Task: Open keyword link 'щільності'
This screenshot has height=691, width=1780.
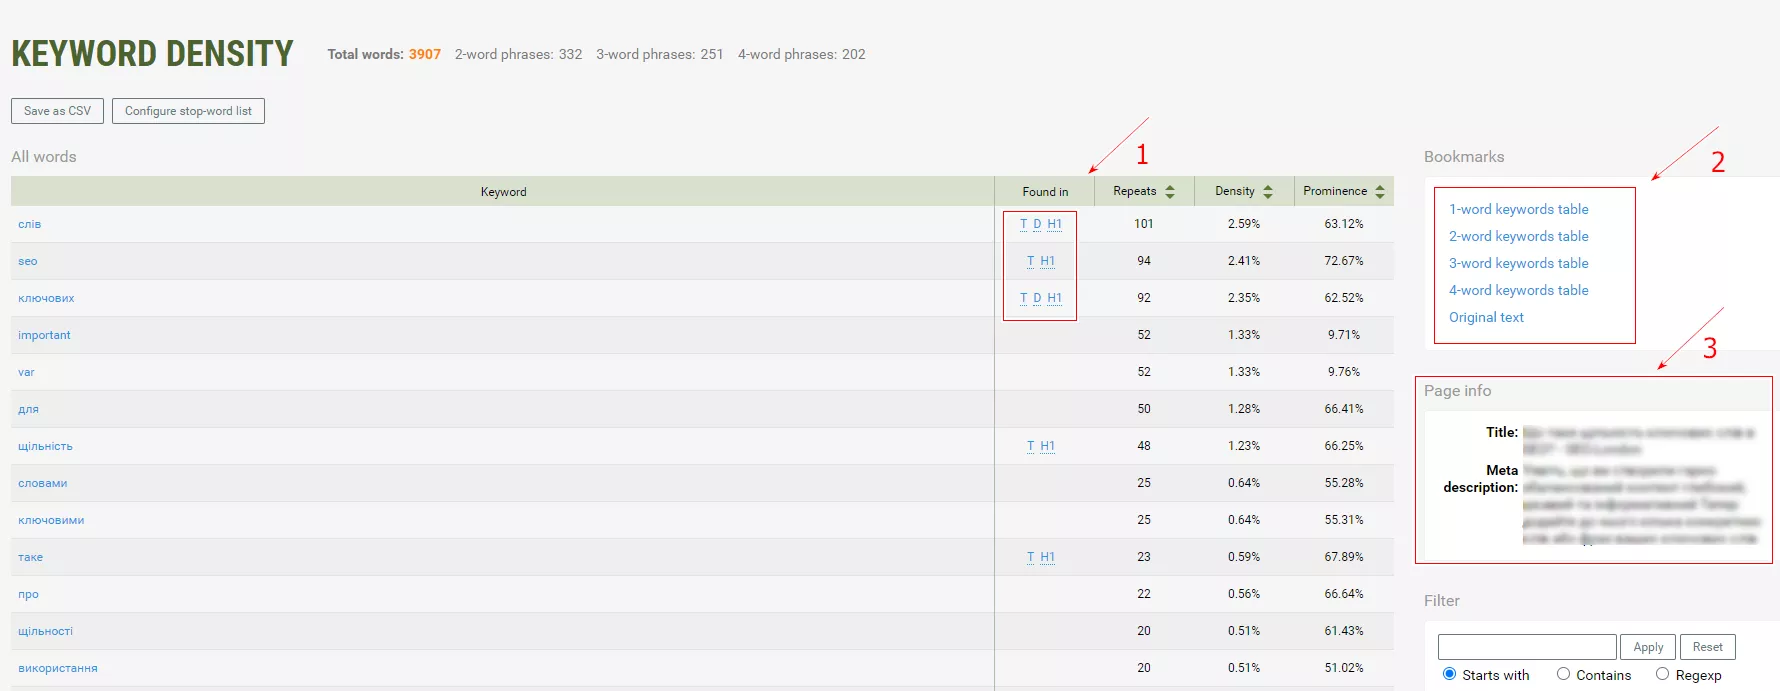Action: 45,631
